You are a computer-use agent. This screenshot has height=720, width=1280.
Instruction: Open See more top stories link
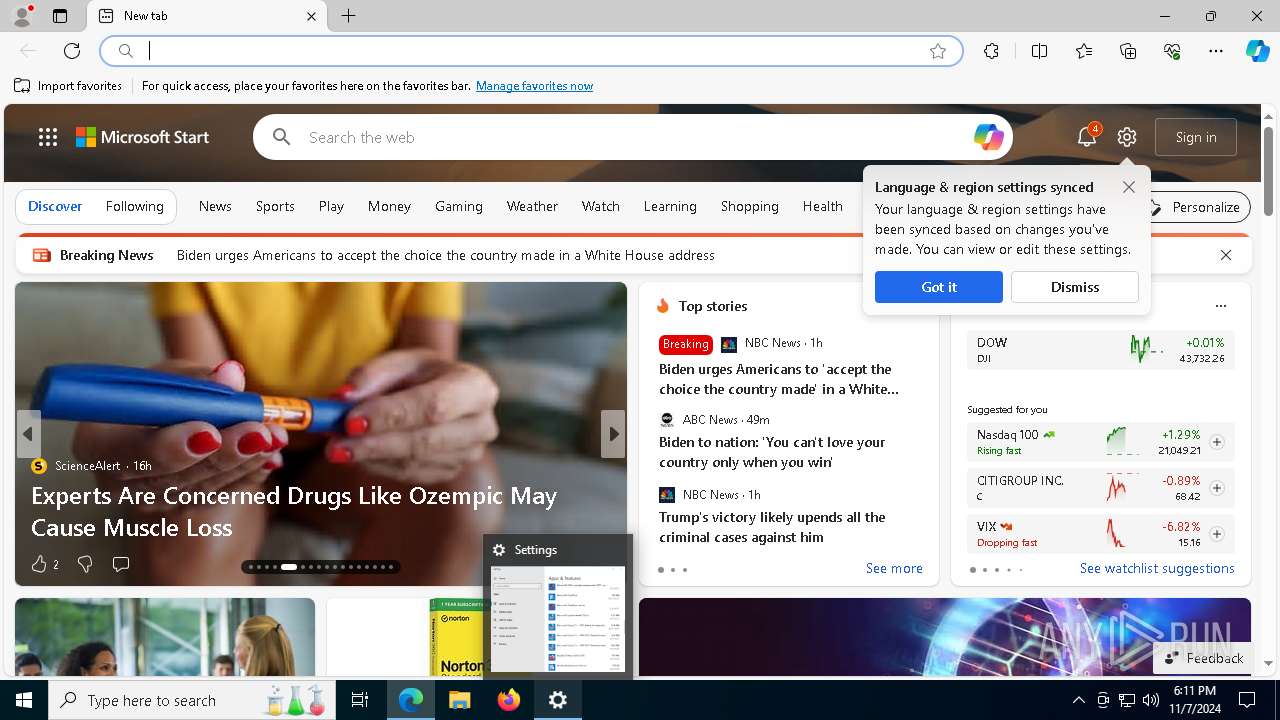[x=894, y=568]
